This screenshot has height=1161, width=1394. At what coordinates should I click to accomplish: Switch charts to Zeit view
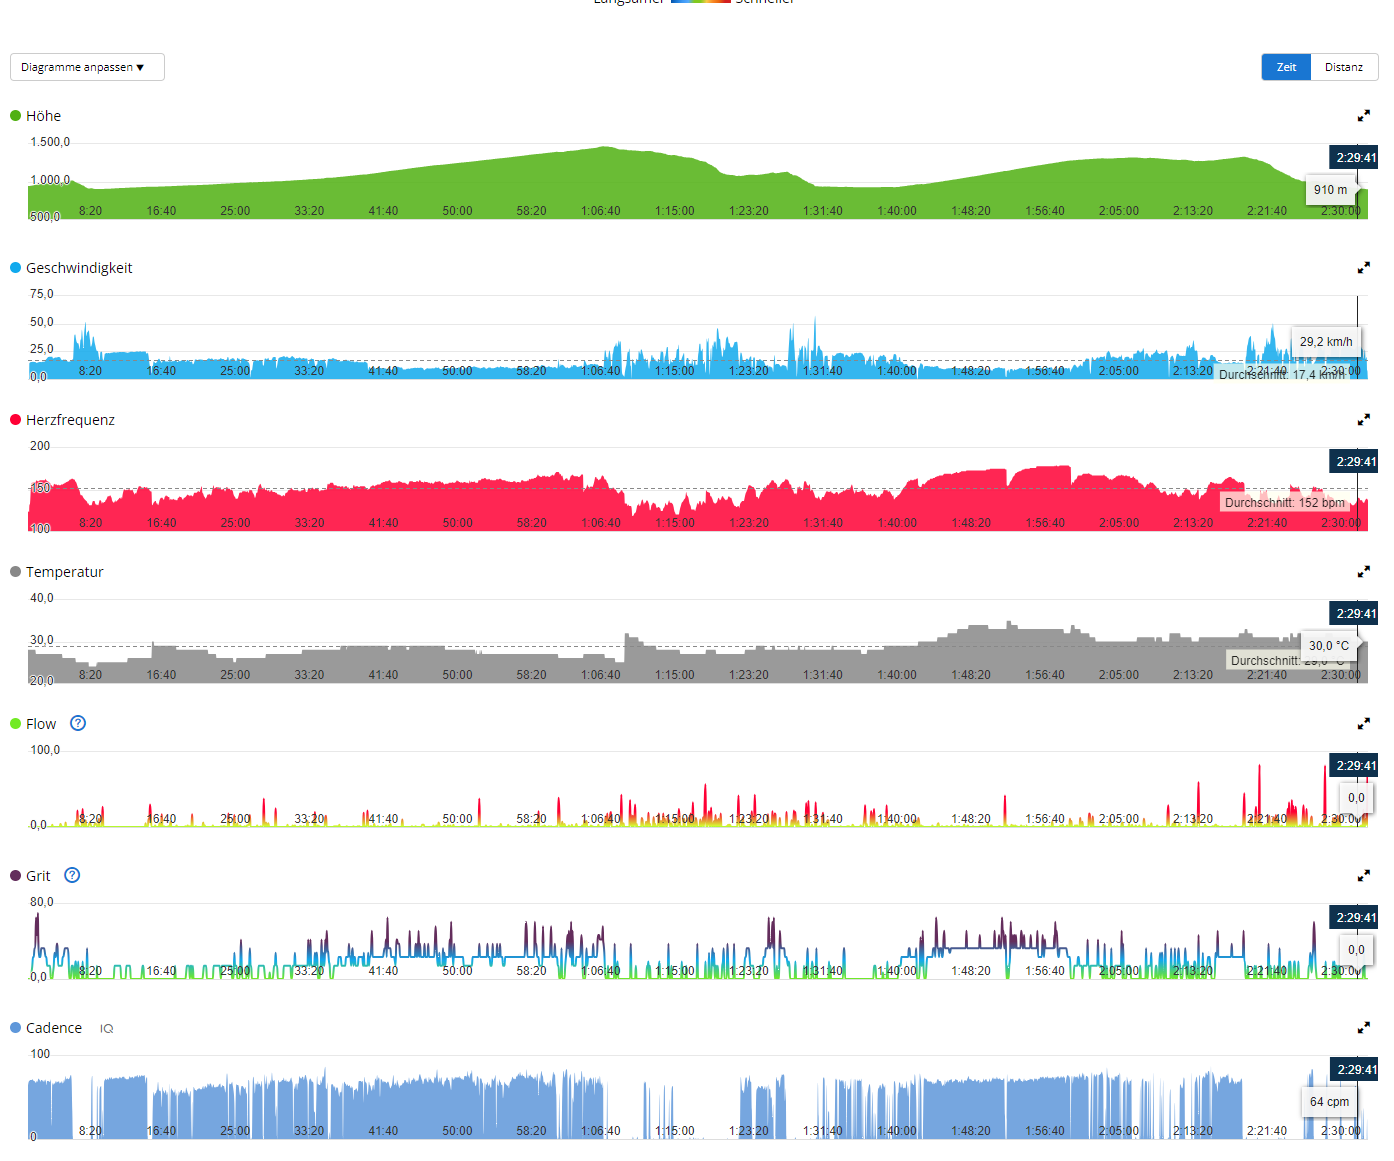[x=1286, y=67]
